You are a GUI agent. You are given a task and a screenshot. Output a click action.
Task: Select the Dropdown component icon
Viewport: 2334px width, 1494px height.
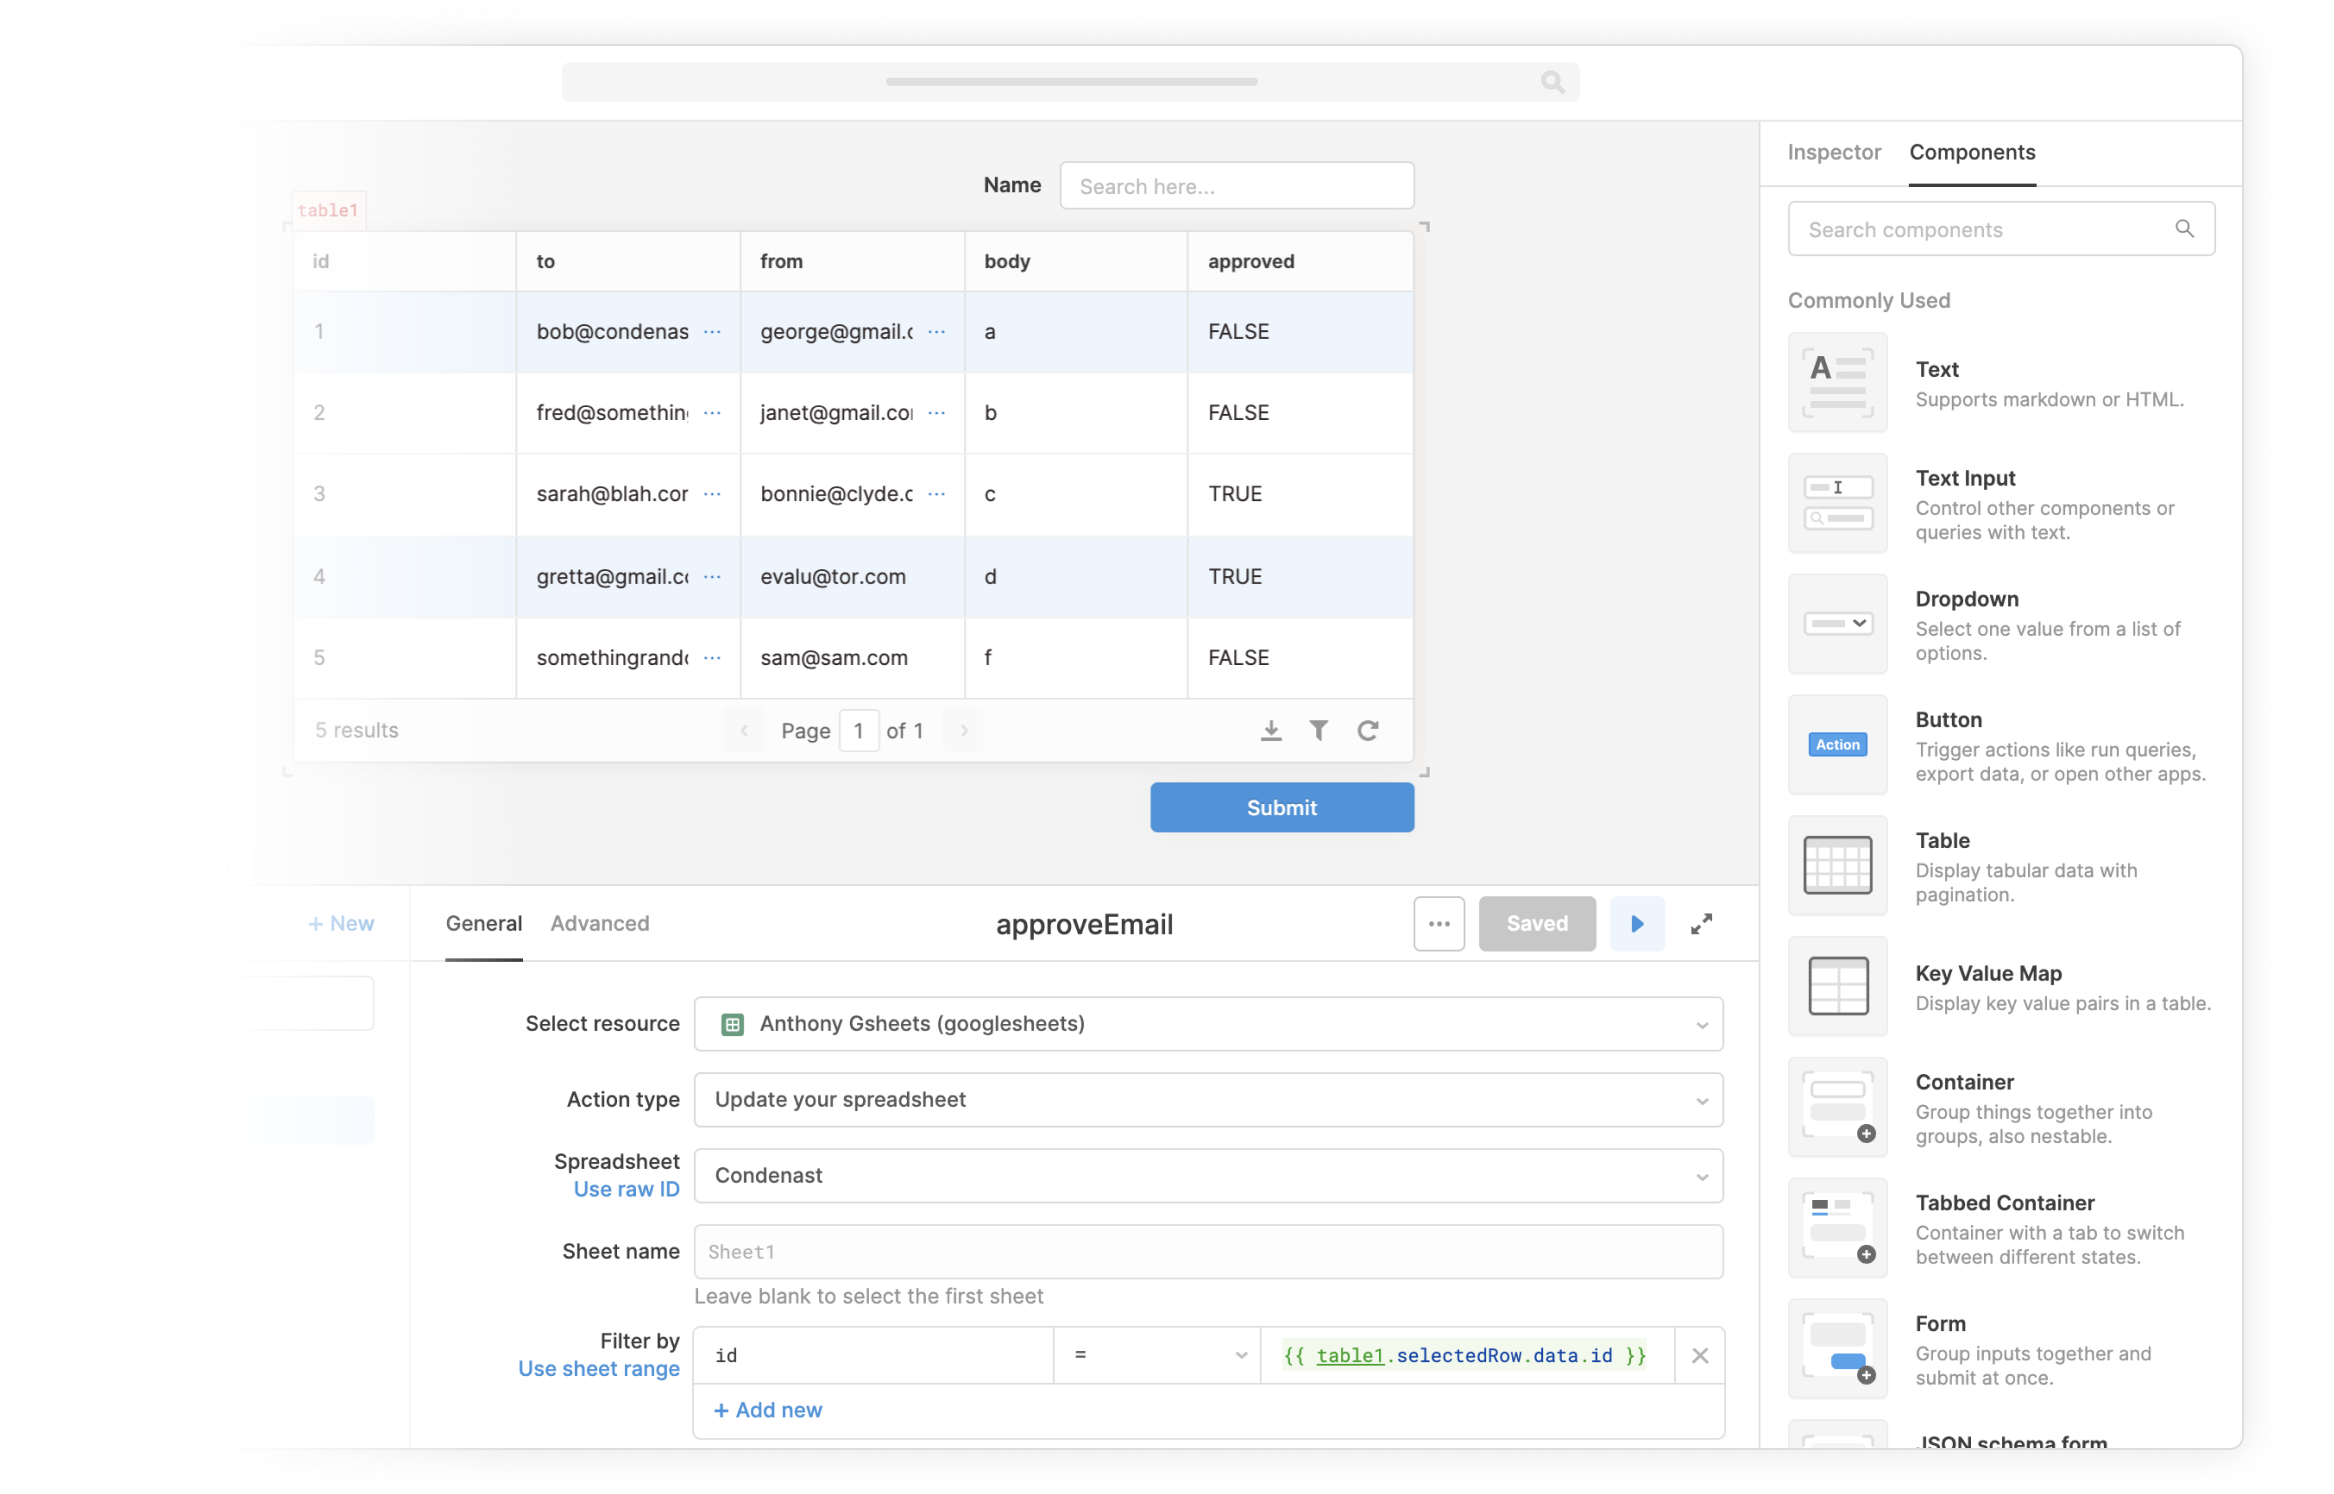coord(1837,624)
